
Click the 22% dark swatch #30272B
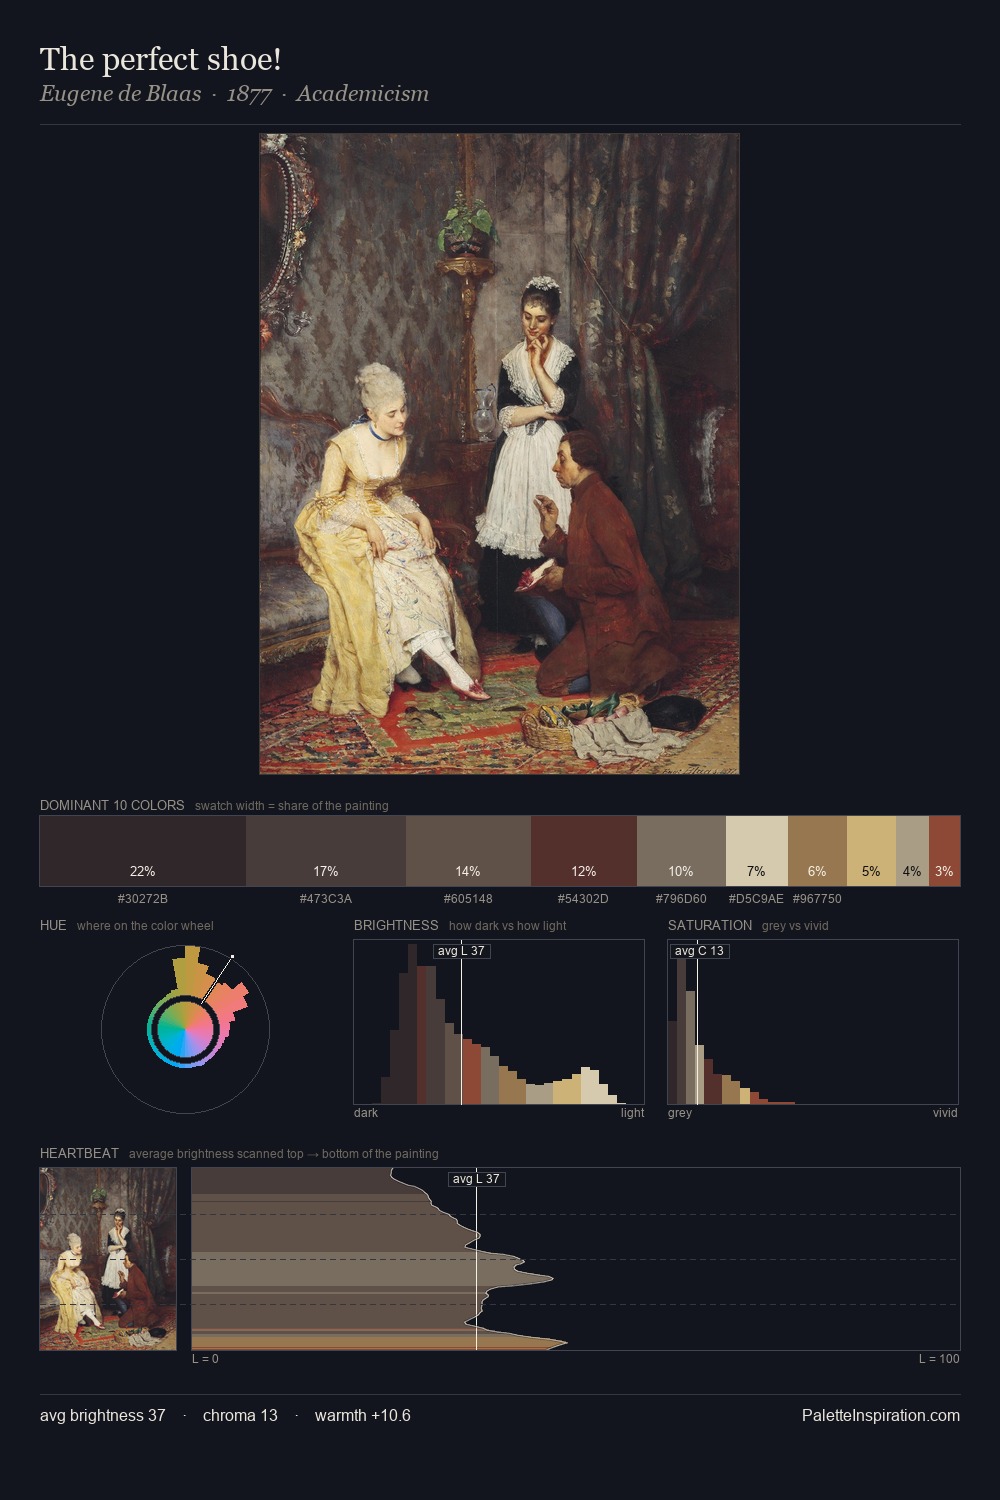143,851
